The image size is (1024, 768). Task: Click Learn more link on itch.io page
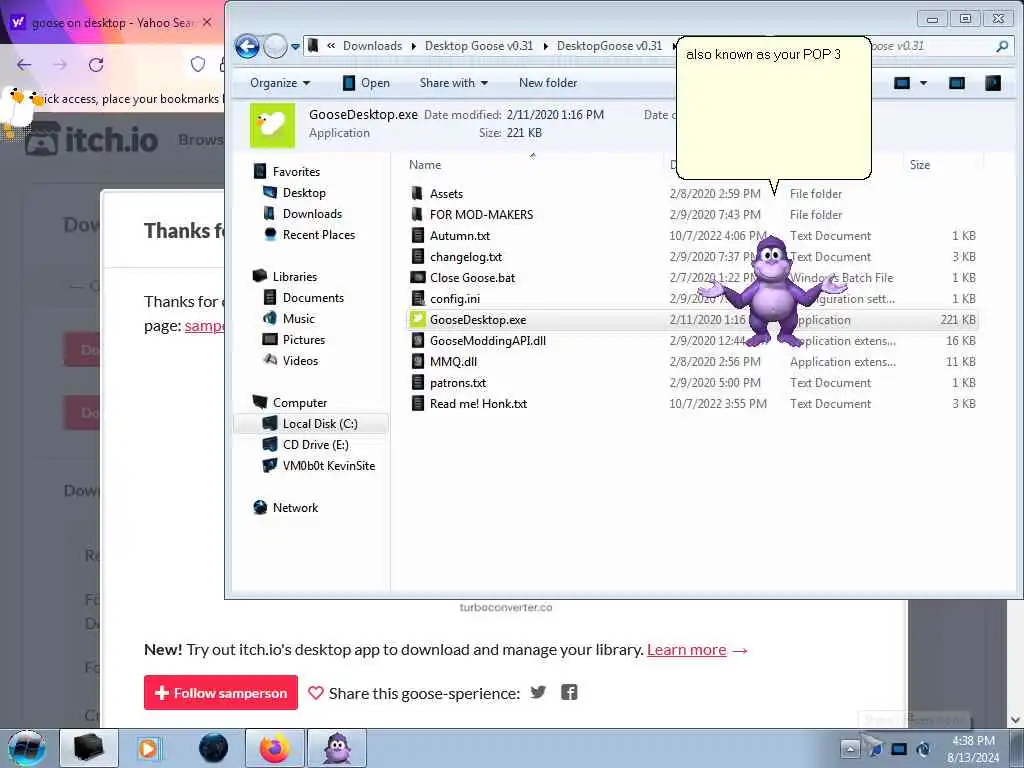[686, 650]
